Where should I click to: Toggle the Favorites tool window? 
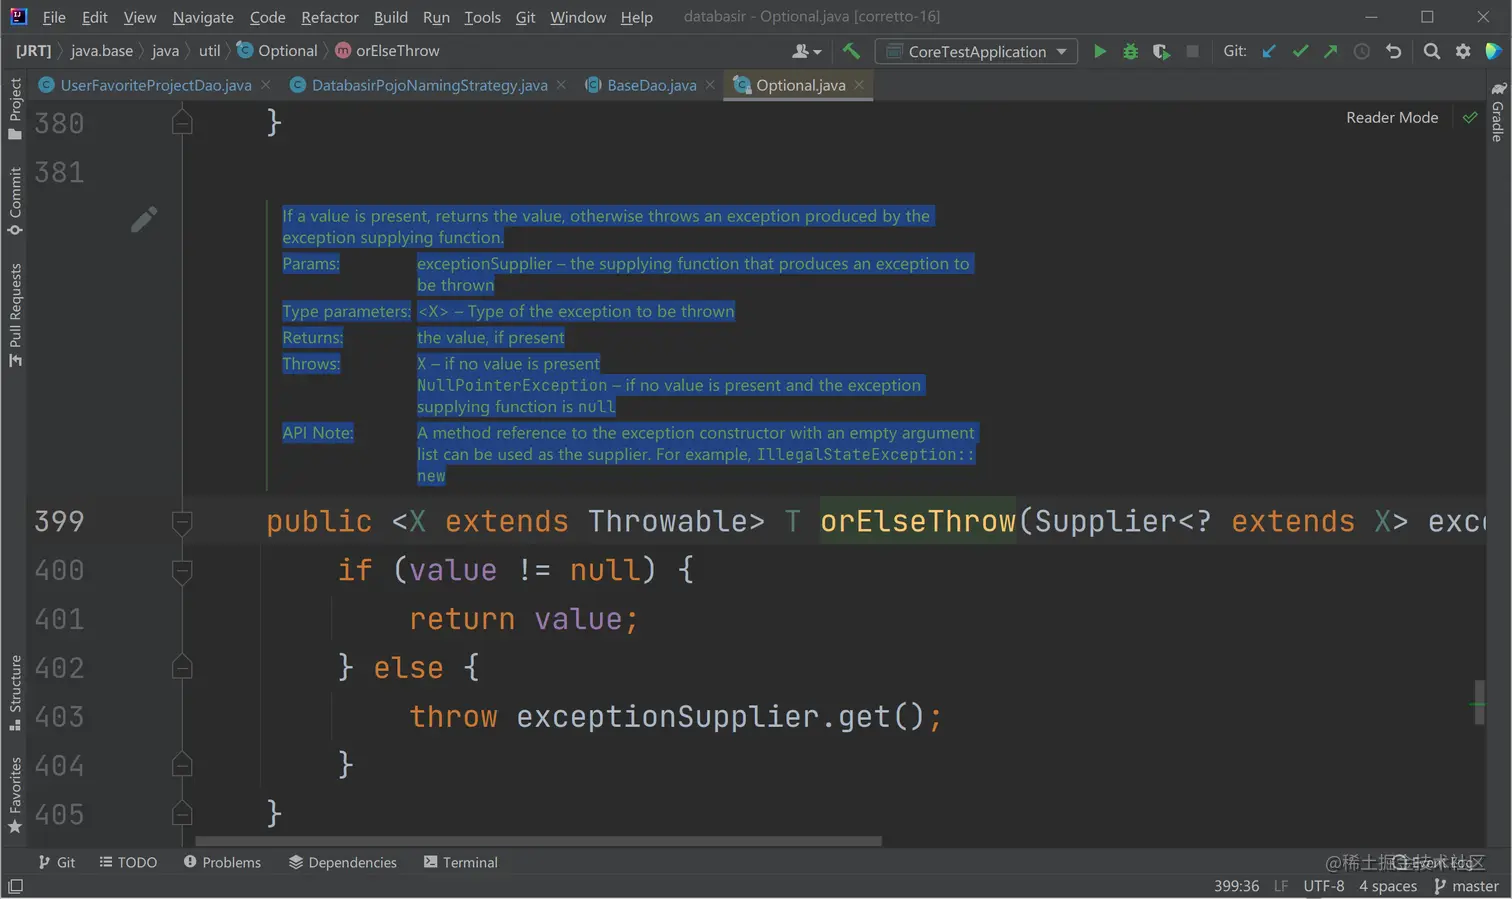(15, 795)
